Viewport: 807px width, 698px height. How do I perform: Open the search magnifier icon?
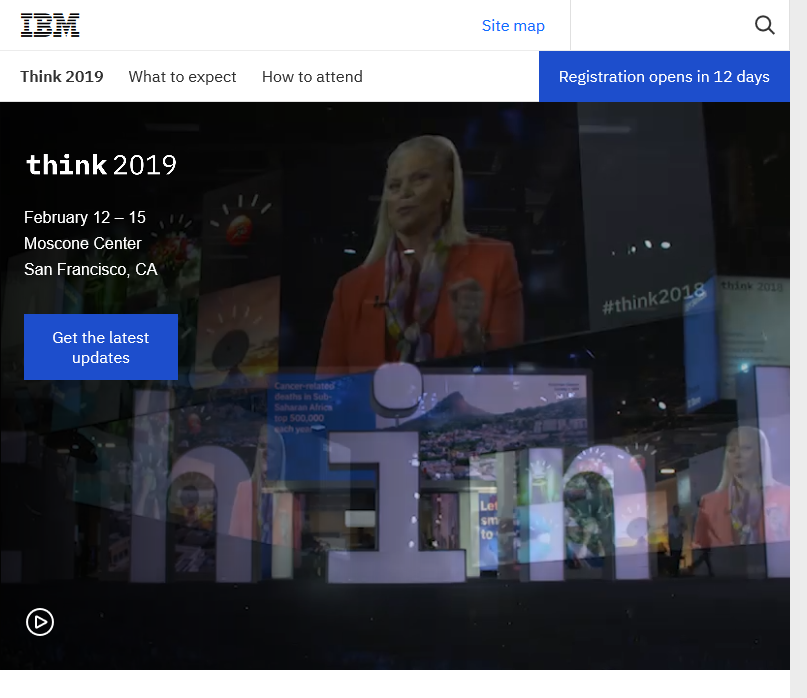click(x=764, y=25)
